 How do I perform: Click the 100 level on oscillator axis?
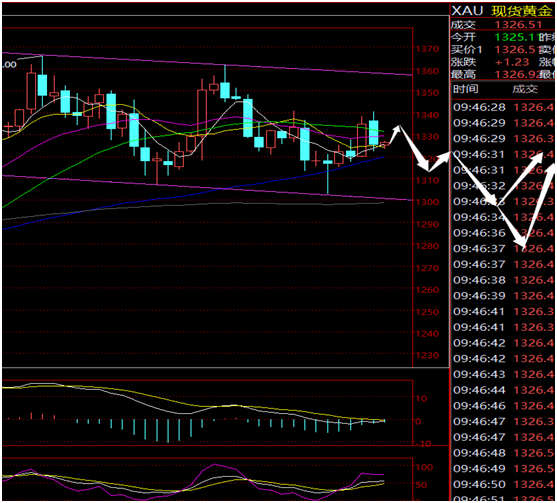click(424, 467)
